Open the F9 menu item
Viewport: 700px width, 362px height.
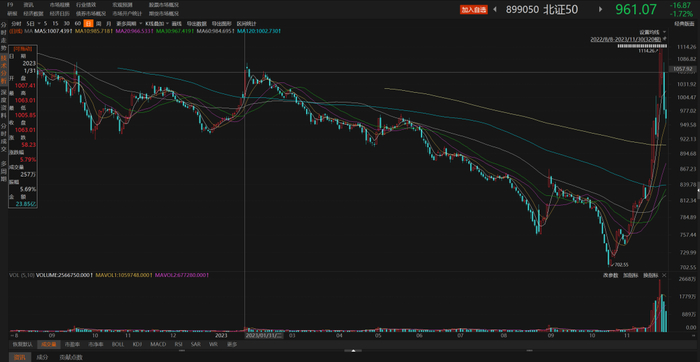click(x=10, y=5)
